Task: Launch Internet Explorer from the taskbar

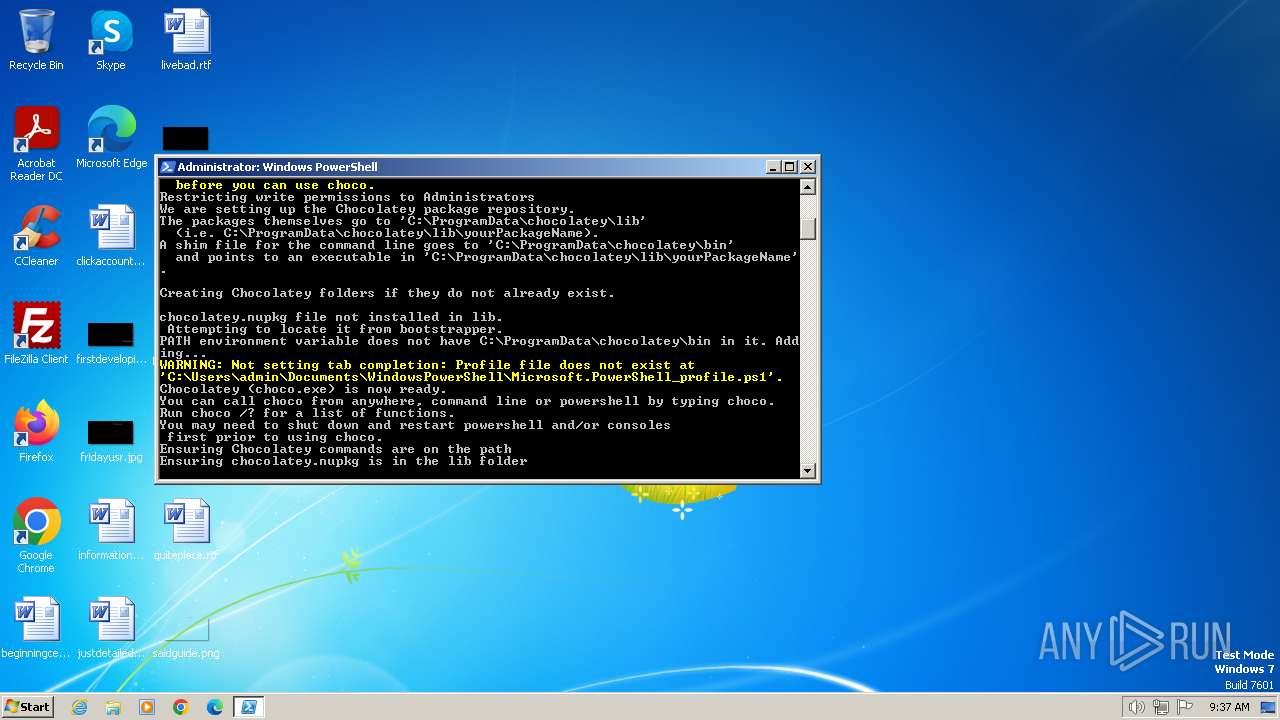Action: 79,707
